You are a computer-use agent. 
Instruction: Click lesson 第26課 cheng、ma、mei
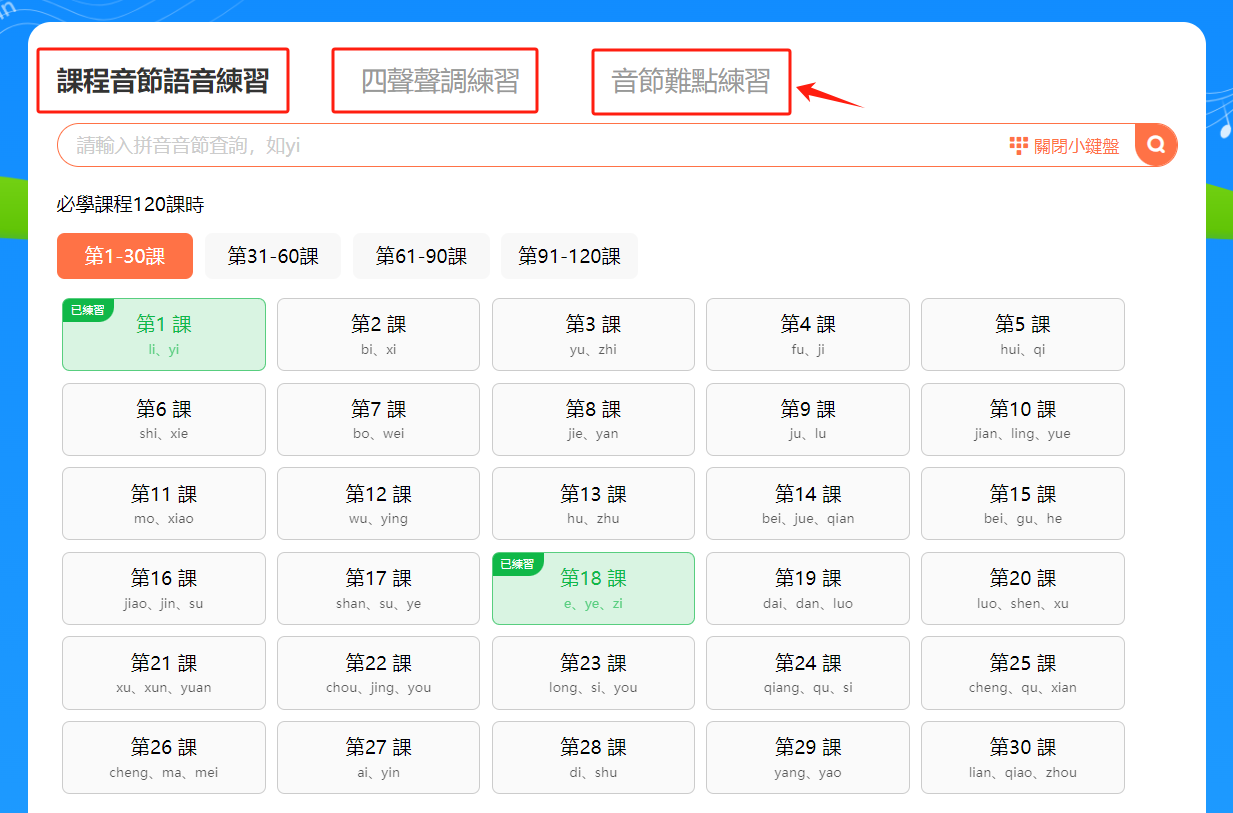pos(164,758)
